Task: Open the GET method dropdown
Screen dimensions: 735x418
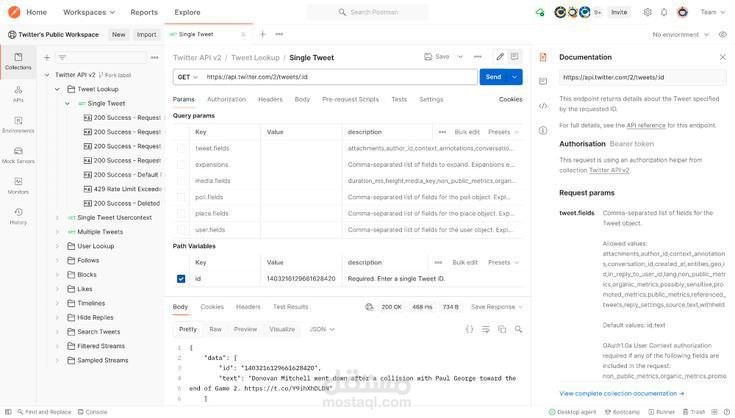Action: pyautogui.click(x=188, y=77)
